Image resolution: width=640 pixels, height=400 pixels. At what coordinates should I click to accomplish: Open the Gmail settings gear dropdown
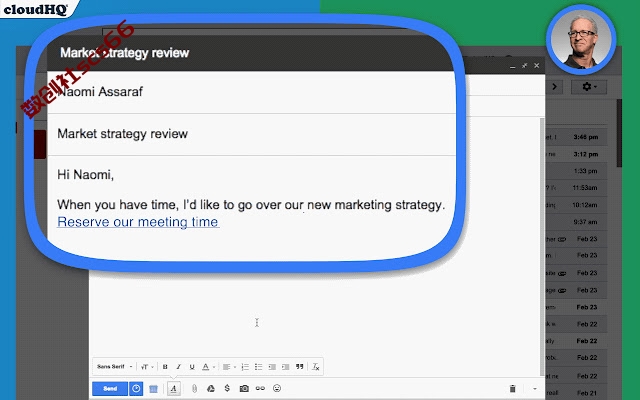click(589, 87)
